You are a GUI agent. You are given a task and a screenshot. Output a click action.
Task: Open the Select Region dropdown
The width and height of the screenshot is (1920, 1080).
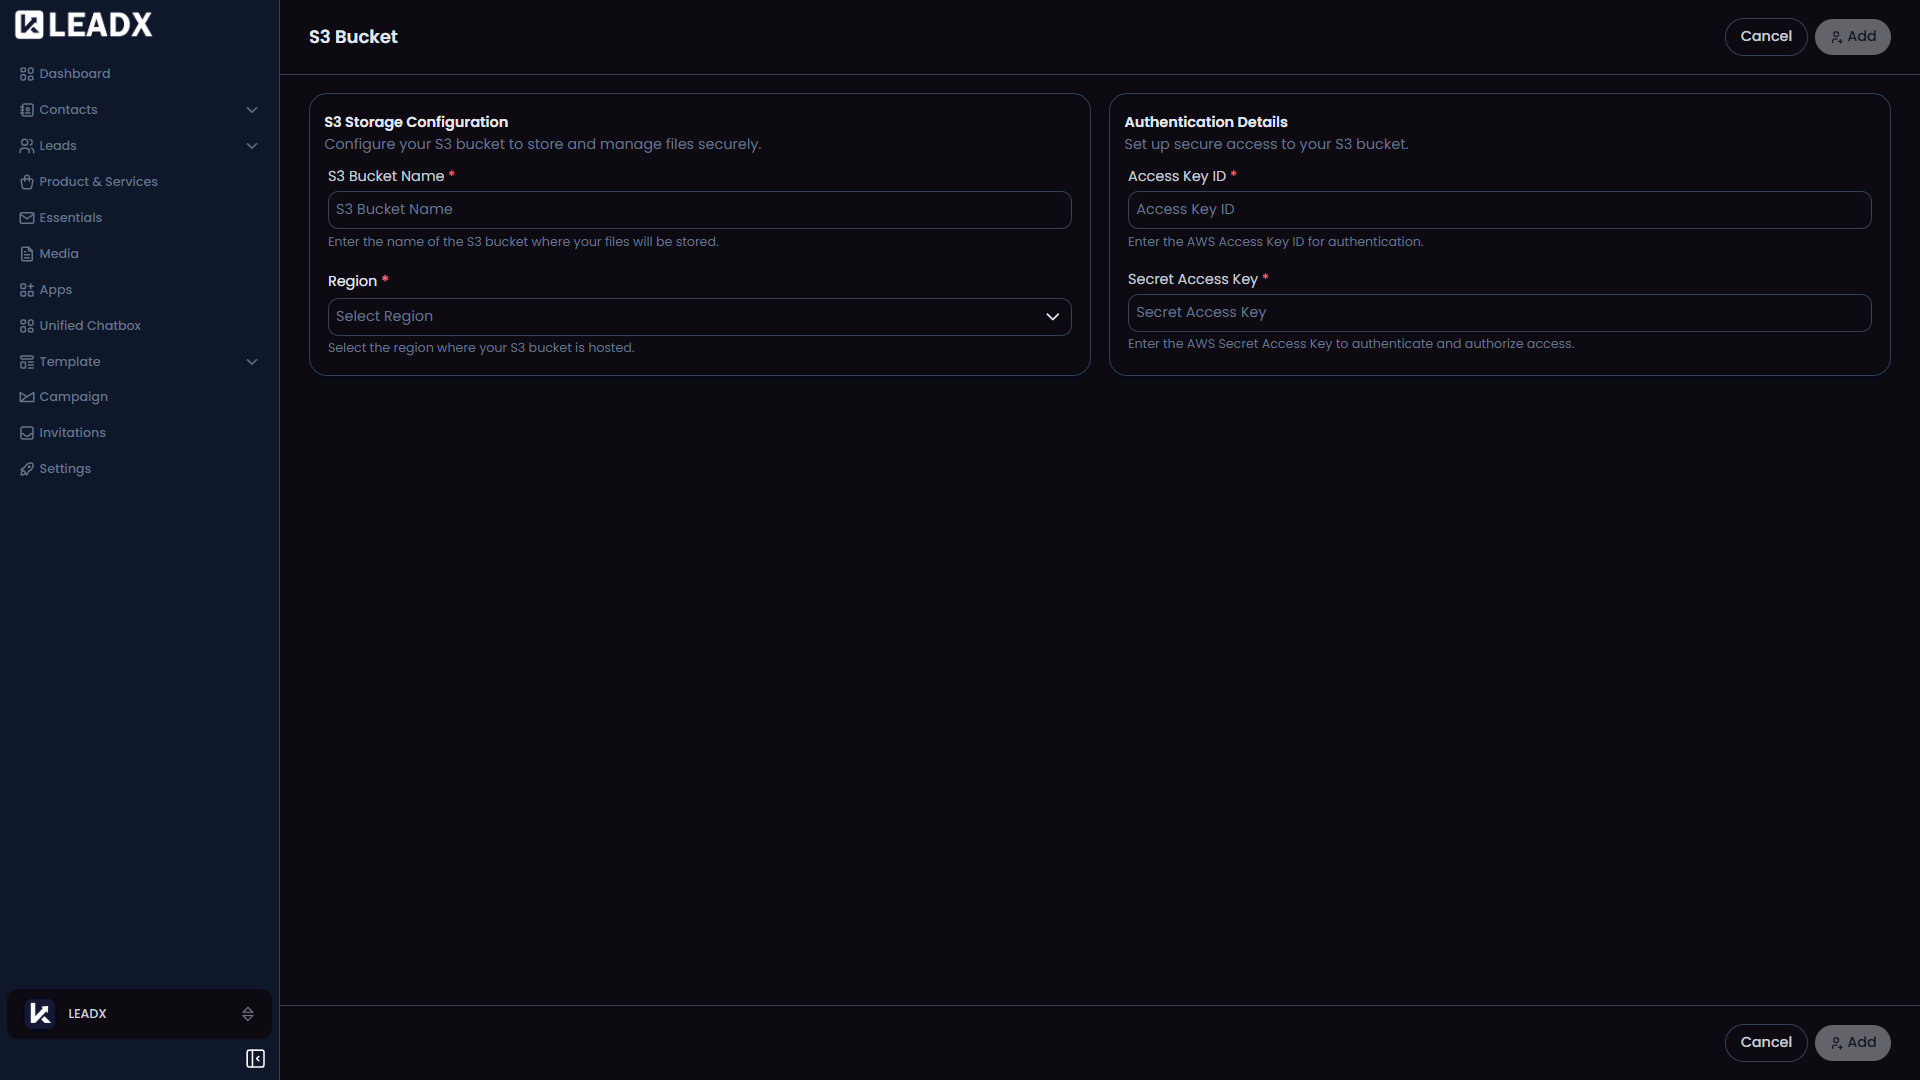[x=699, y=316]
